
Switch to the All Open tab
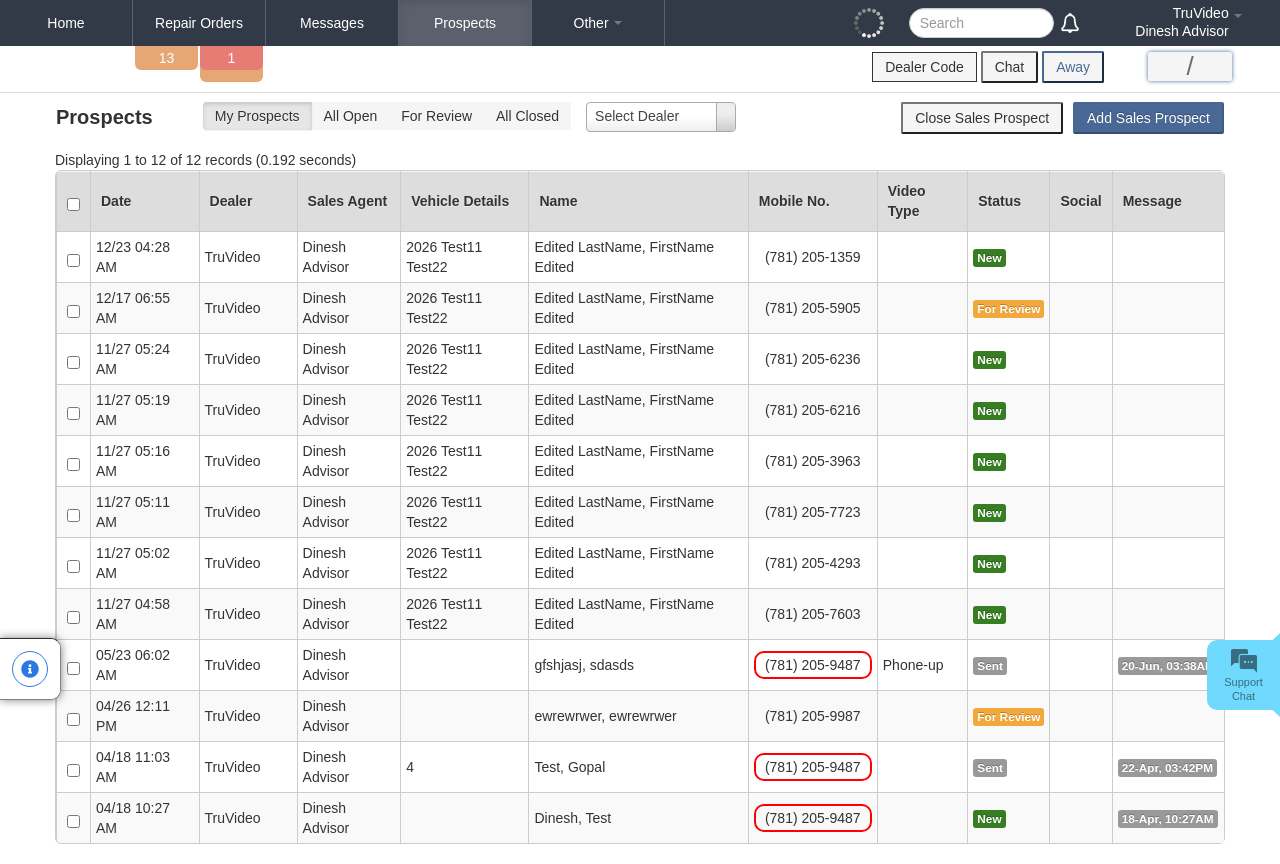point(350,116)
